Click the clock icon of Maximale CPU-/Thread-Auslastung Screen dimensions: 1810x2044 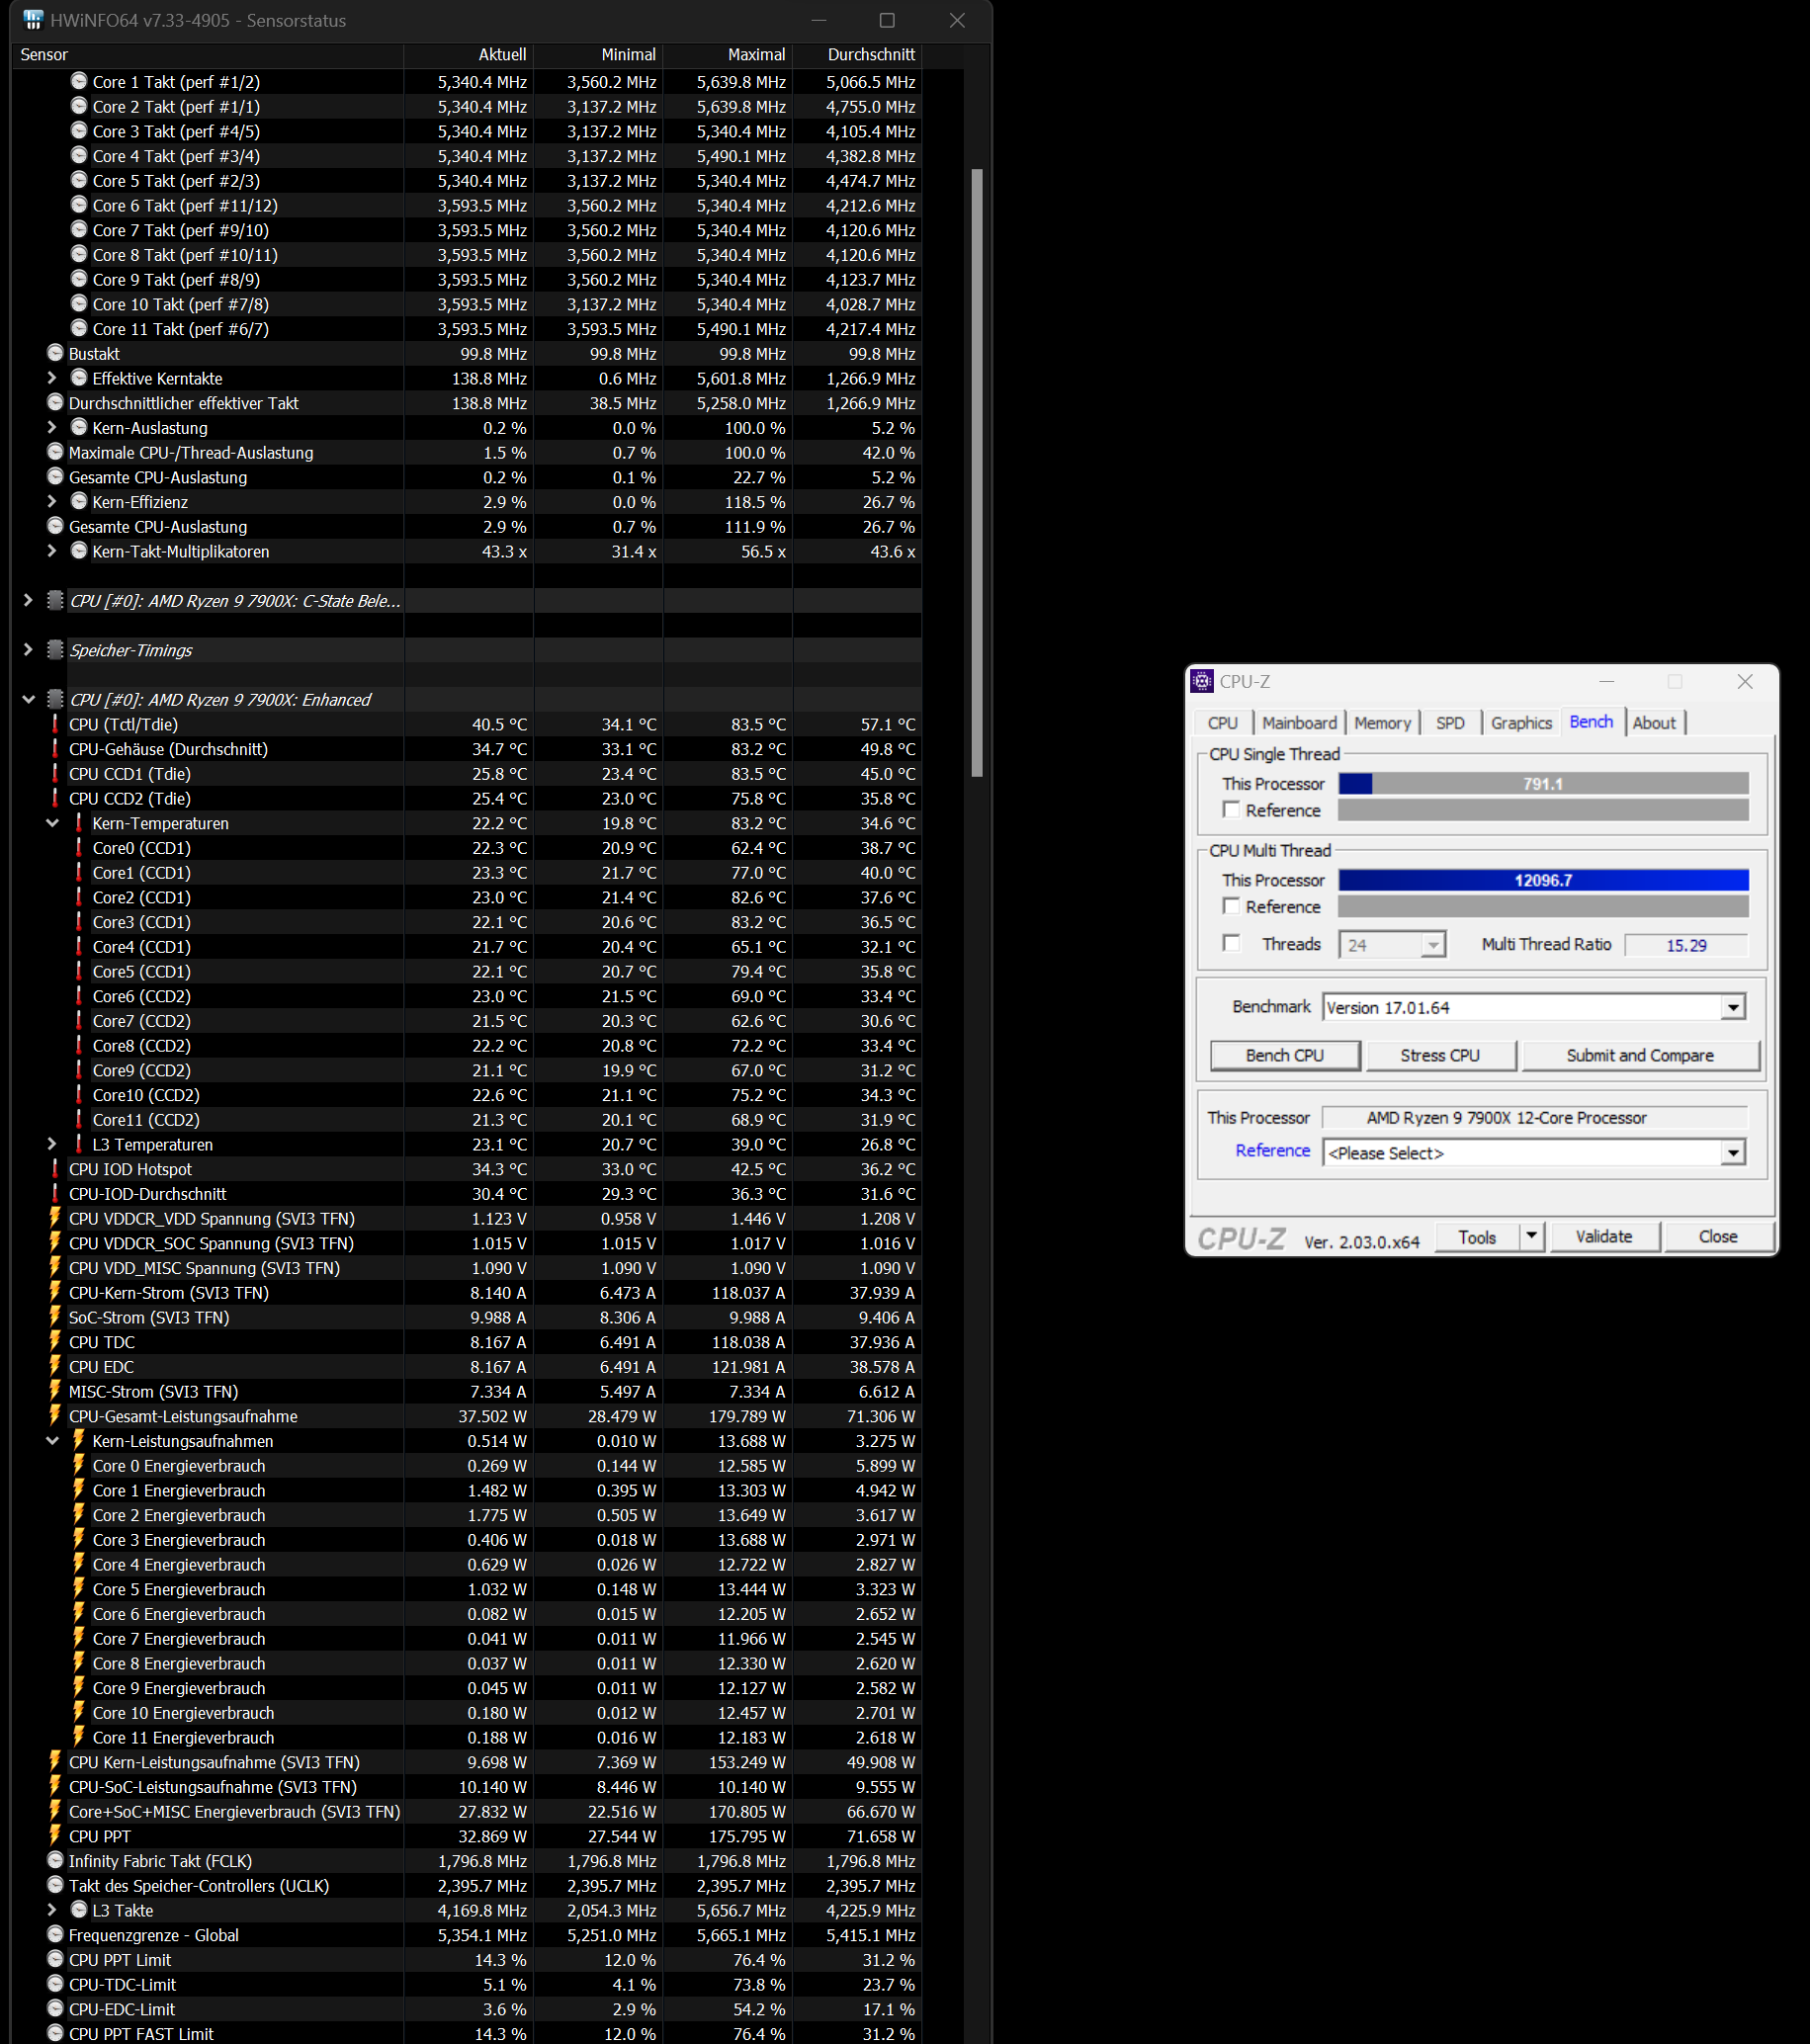55,452
